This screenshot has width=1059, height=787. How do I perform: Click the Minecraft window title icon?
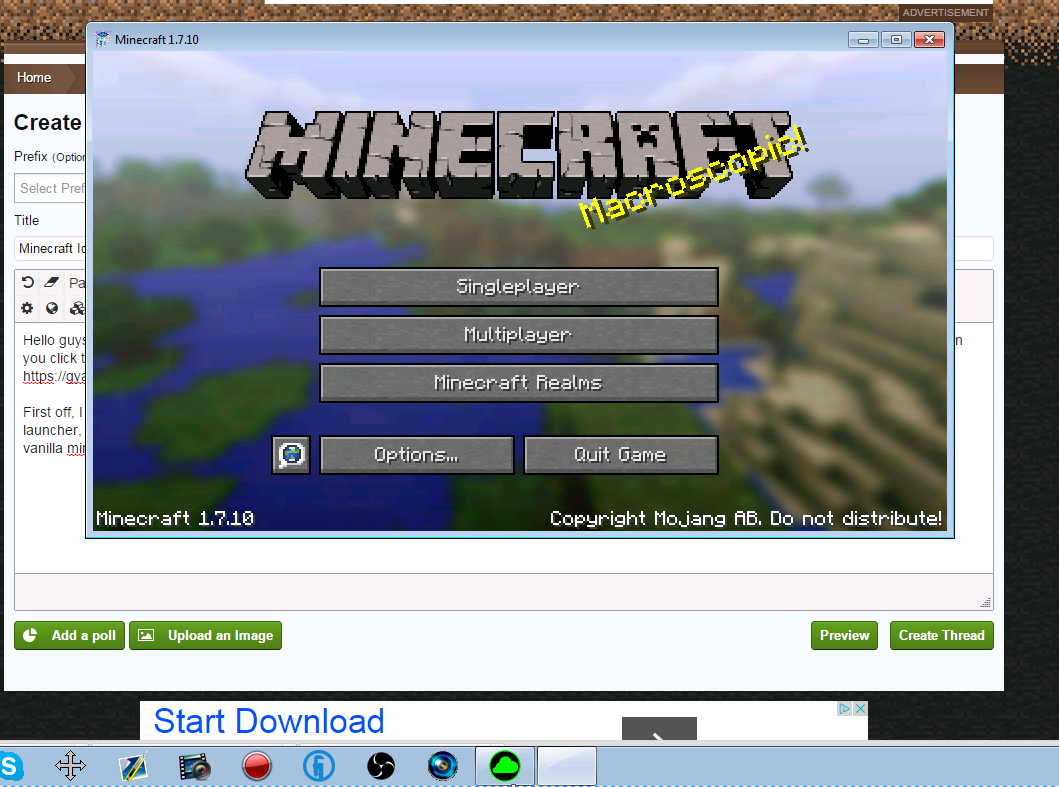pos(103,39)
